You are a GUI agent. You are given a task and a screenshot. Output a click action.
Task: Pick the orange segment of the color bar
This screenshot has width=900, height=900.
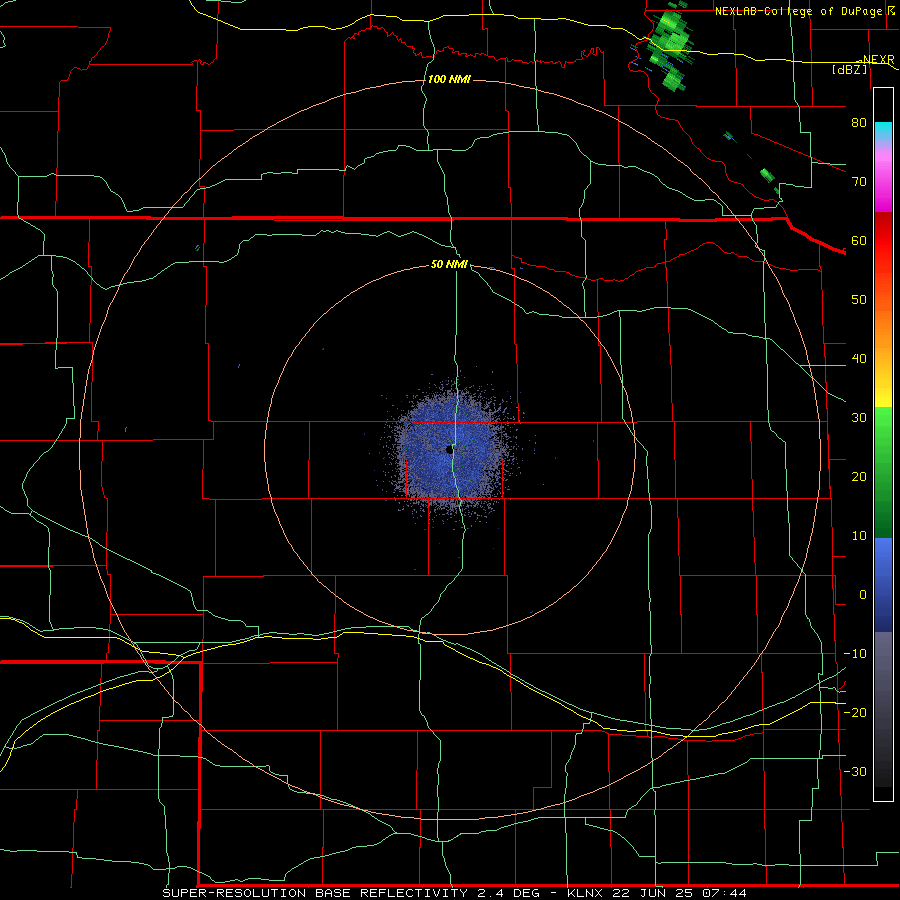coord(883,321)
